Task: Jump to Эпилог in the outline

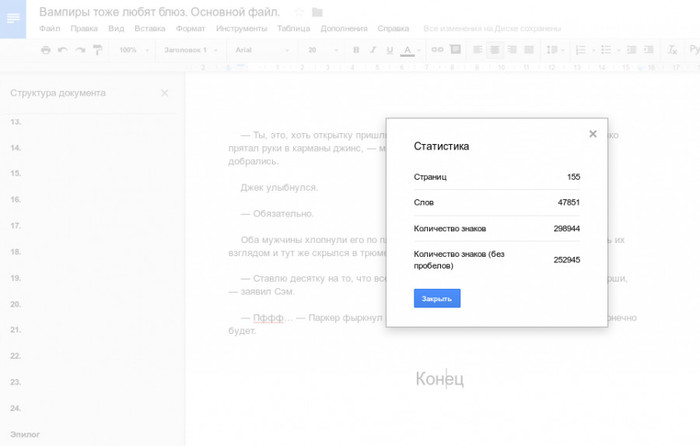Action: click(x=25, y=434)
